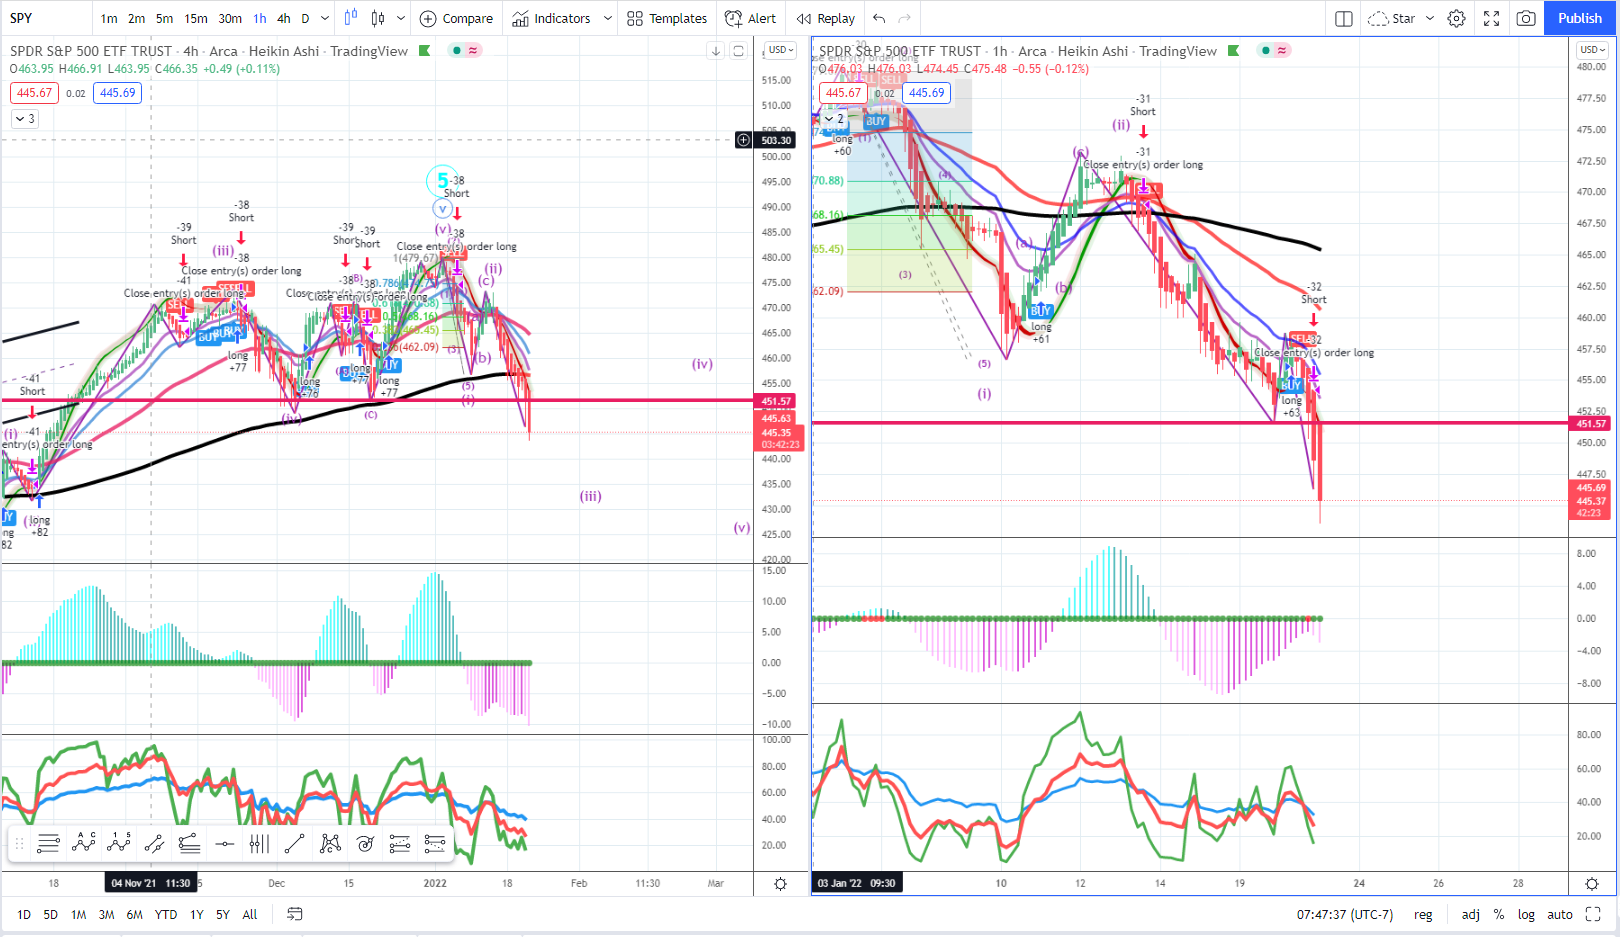Select the trend-based Fib extension tool

coord(400,844)
